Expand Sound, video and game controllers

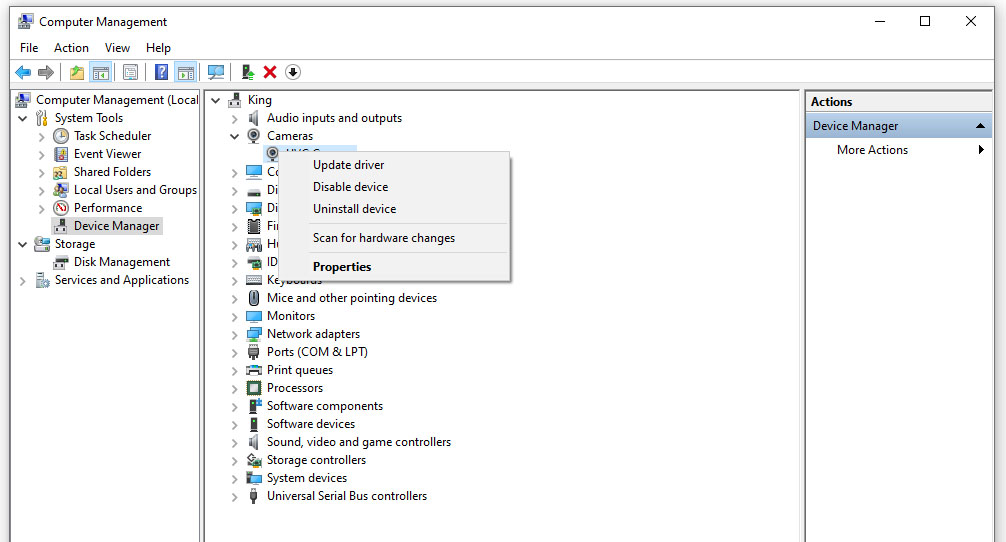tap(234, 442)
